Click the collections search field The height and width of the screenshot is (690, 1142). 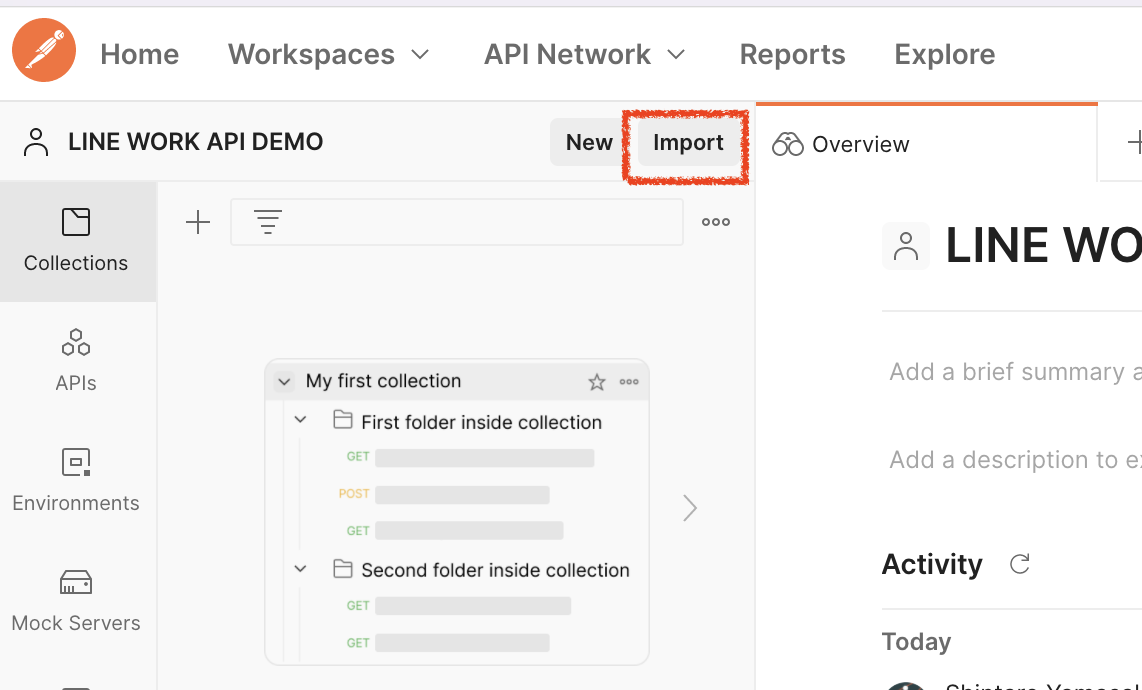click(x=460, y=222)
